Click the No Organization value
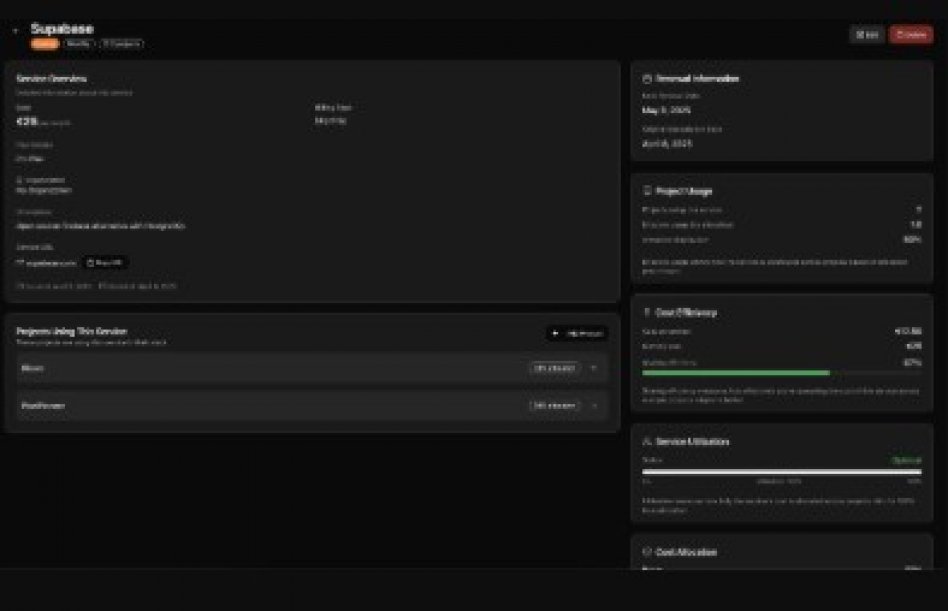Image resolution: width=948 pixels, height=611 pixels. [44, 190]
